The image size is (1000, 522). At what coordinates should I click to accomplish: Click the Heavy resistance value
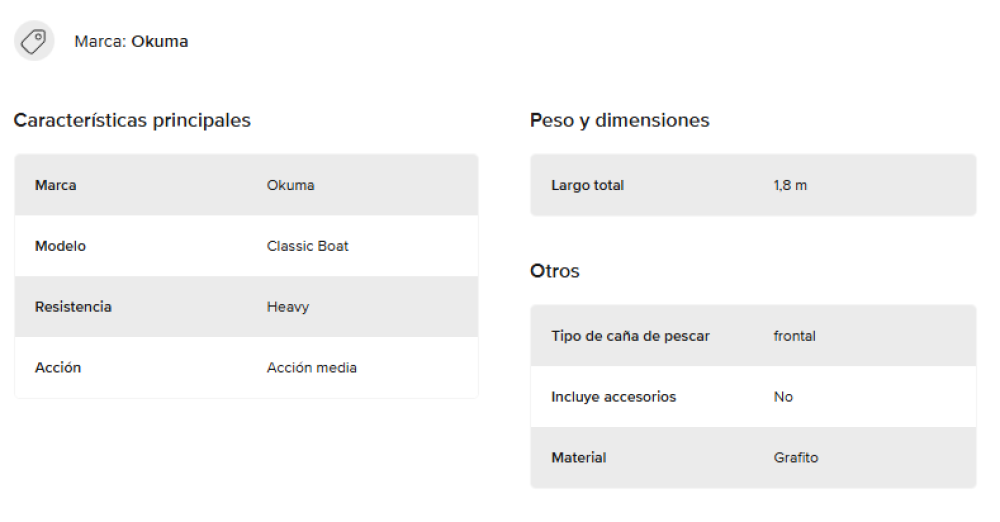tap(288, 307)
